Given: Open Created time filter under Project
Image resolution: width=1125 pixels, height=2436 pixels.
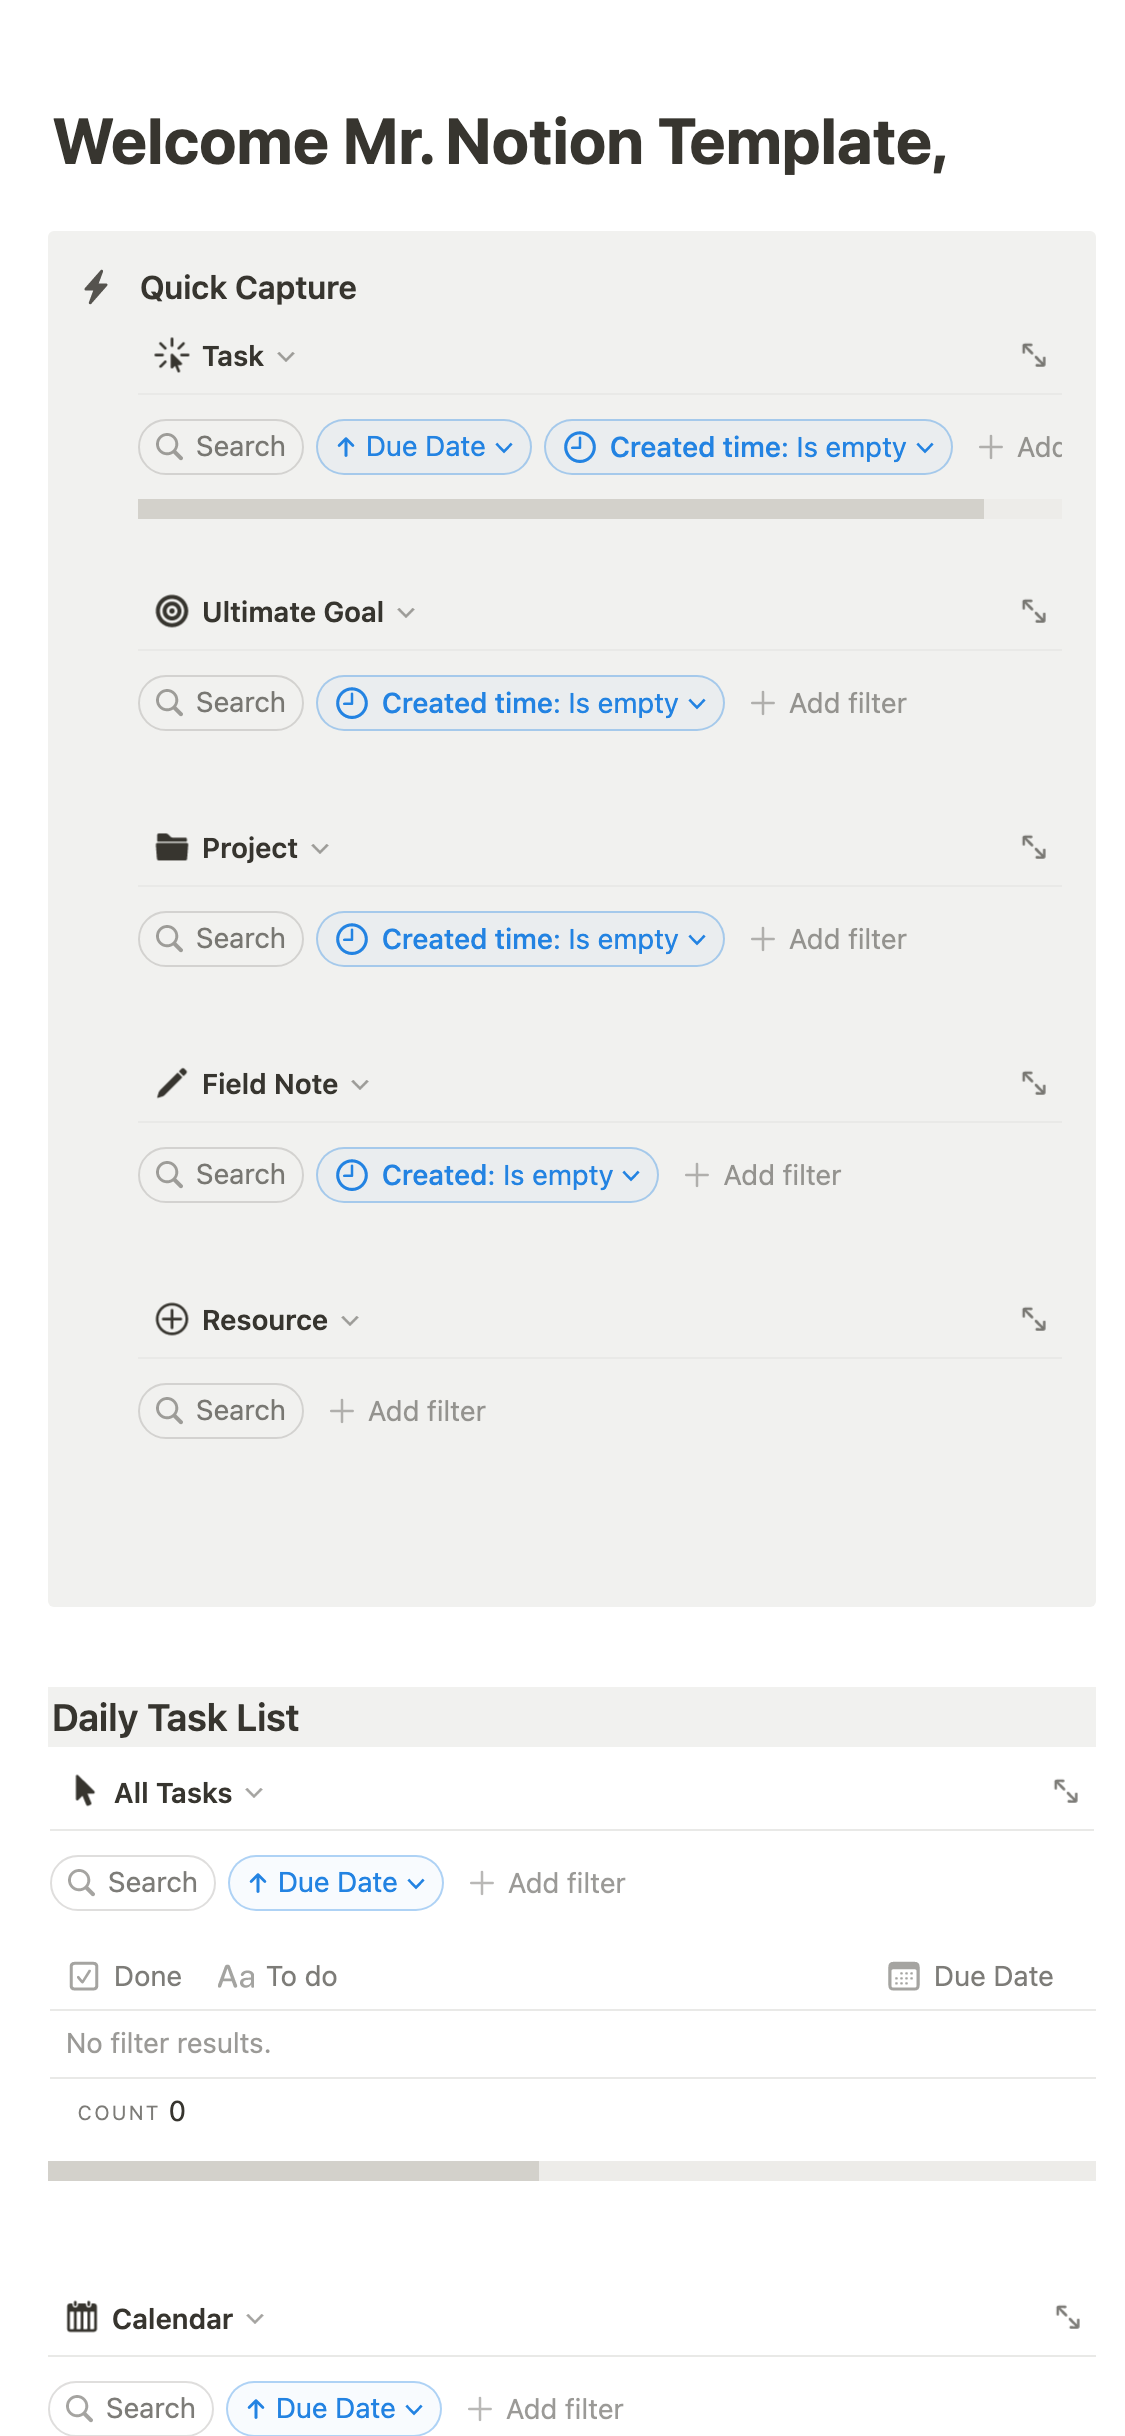Looking at the screenshot, I should [x=520, y=939].
